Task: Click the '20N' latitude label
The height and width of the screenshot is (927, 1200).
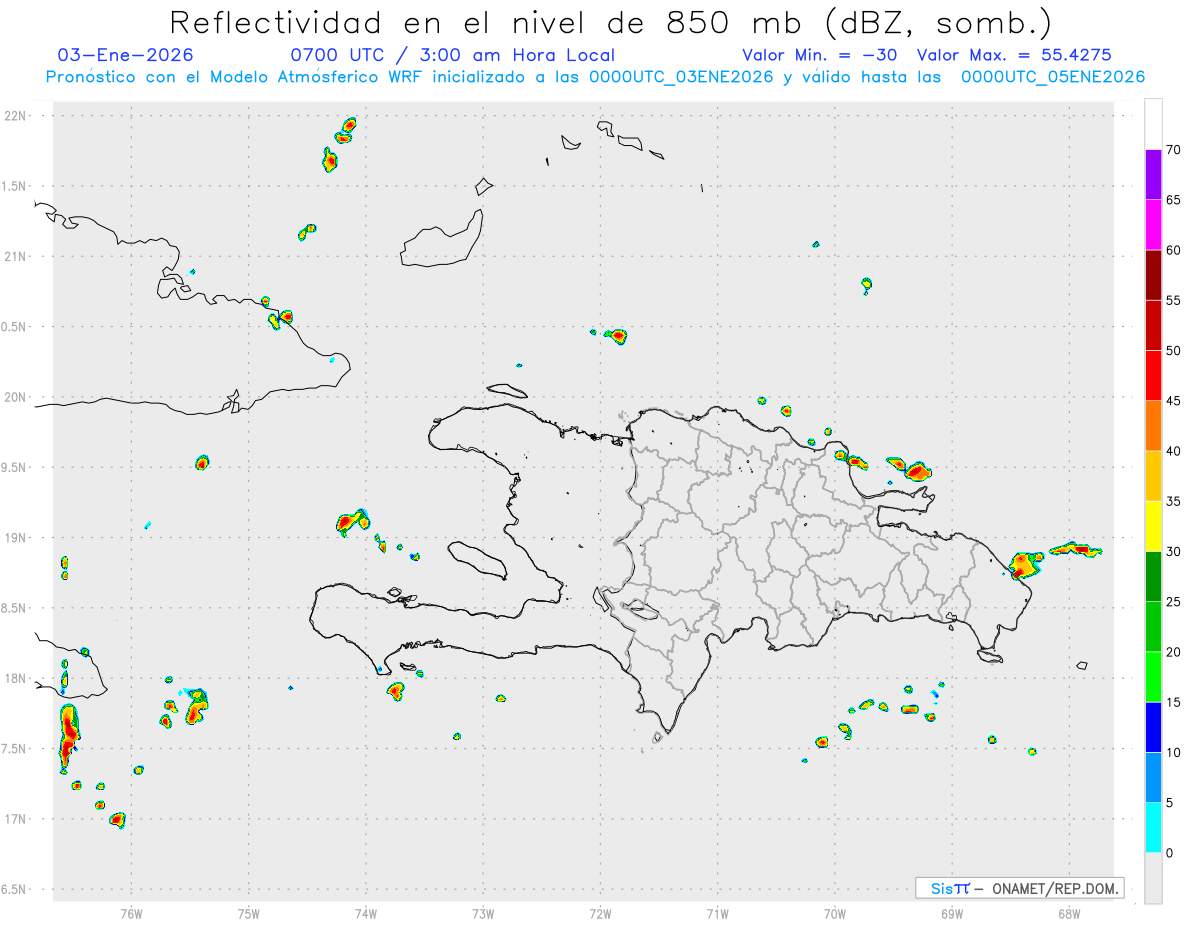Action: click(x=17, y=397)
